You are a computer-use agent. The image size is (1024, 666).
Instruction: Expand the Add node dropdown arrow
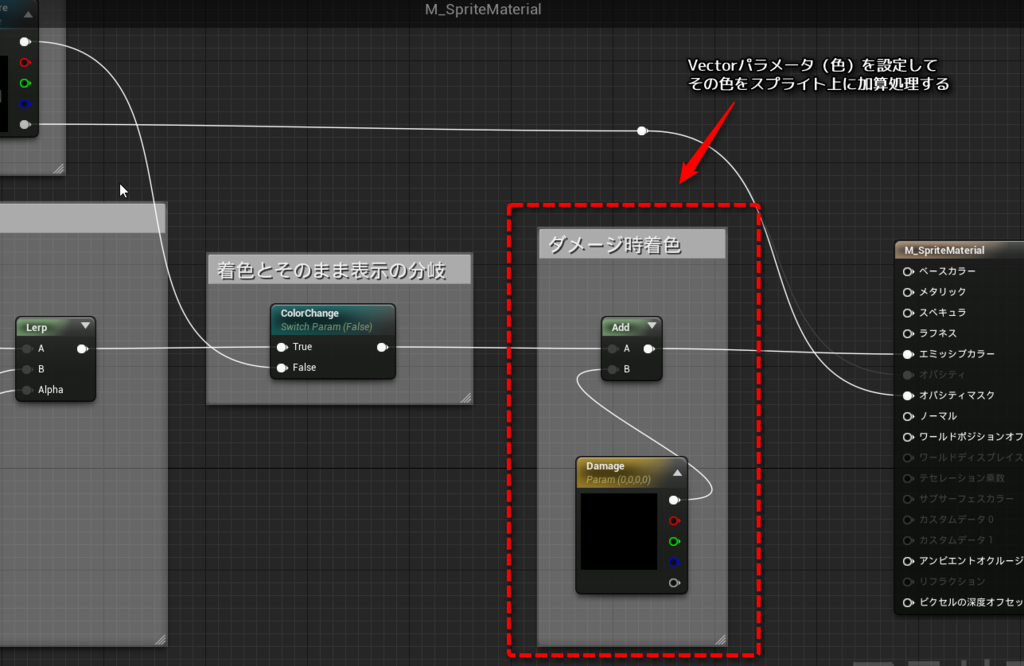(652, 325)
